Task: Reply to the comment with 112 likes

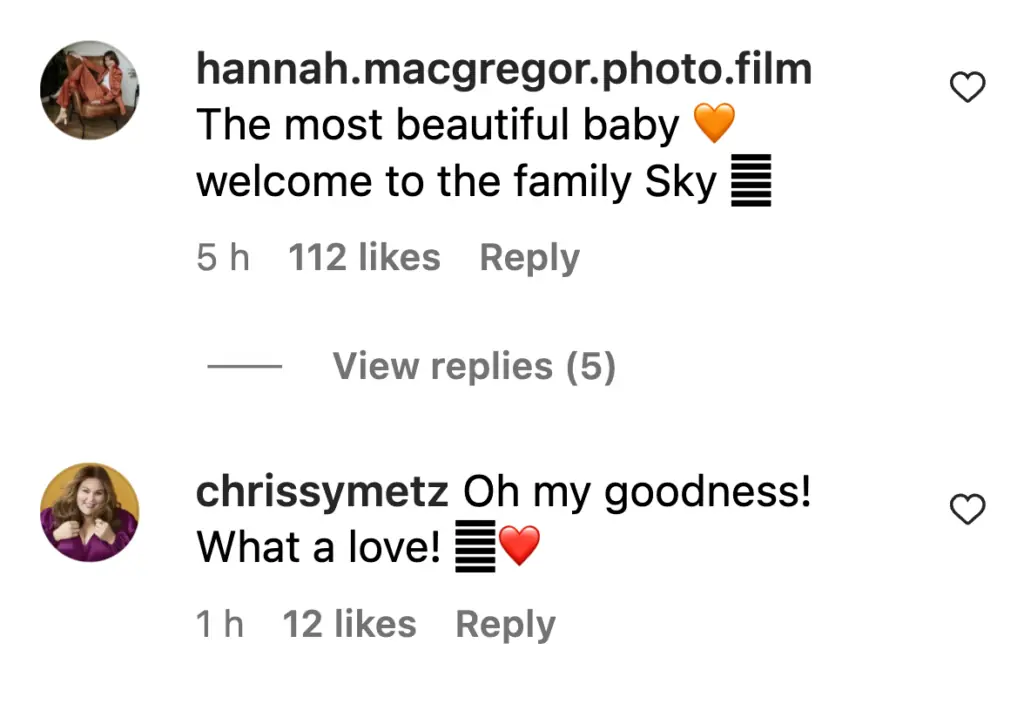Action: click(x=529, y=258)
